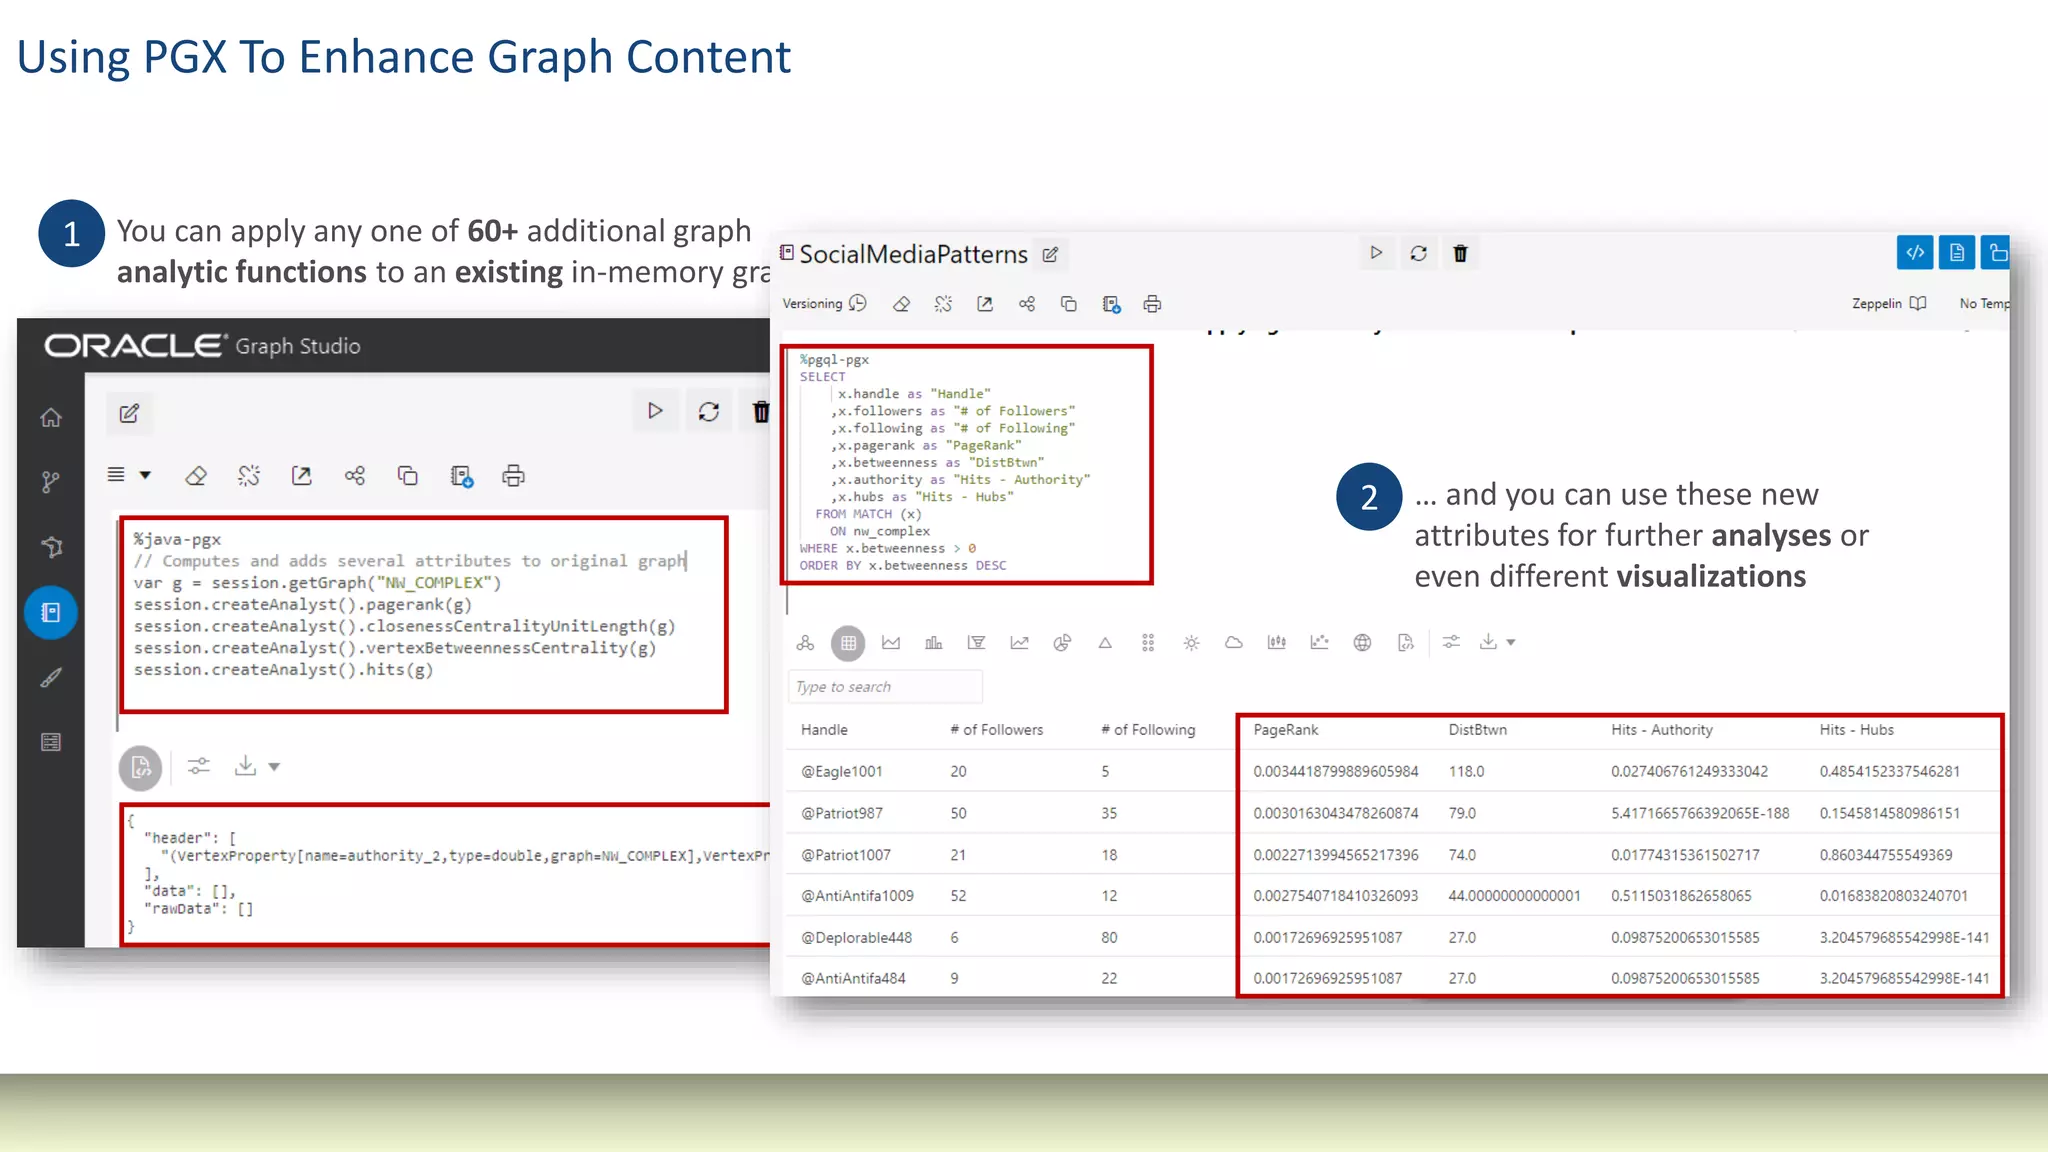This screenshot has height=1152, width=2048.
Task: Click the Type to search field
Action: coord(885,687)
